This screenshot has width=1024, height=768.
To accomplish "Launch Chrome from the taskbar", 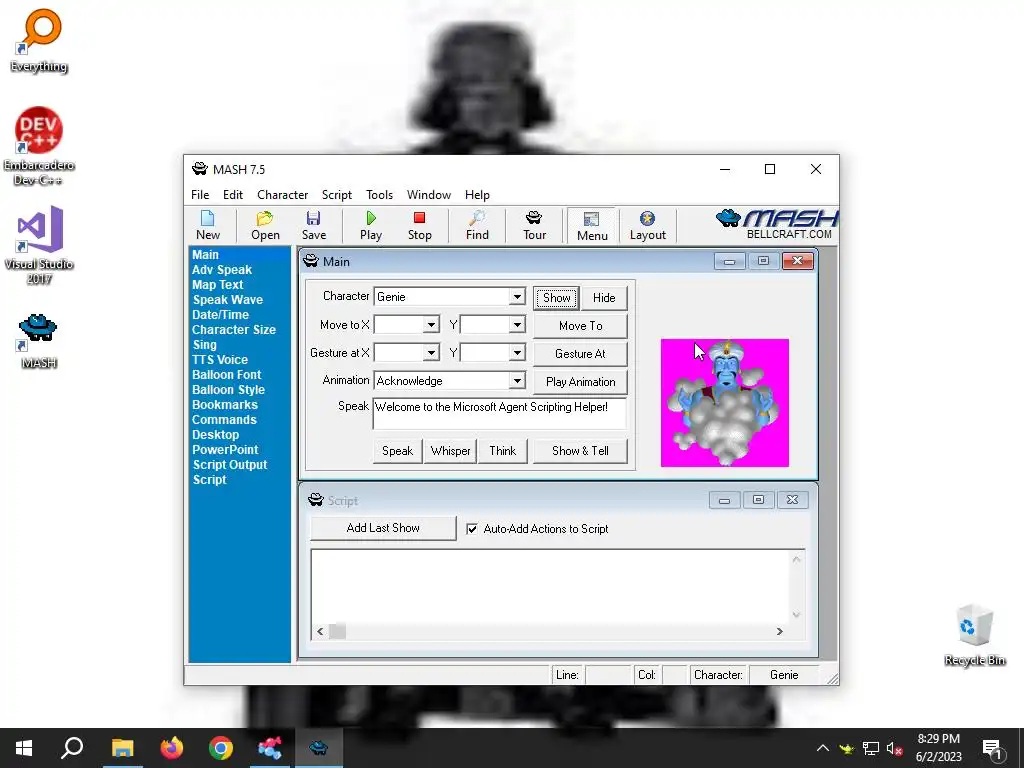I will pyautogui.click(x=221, y=748).
